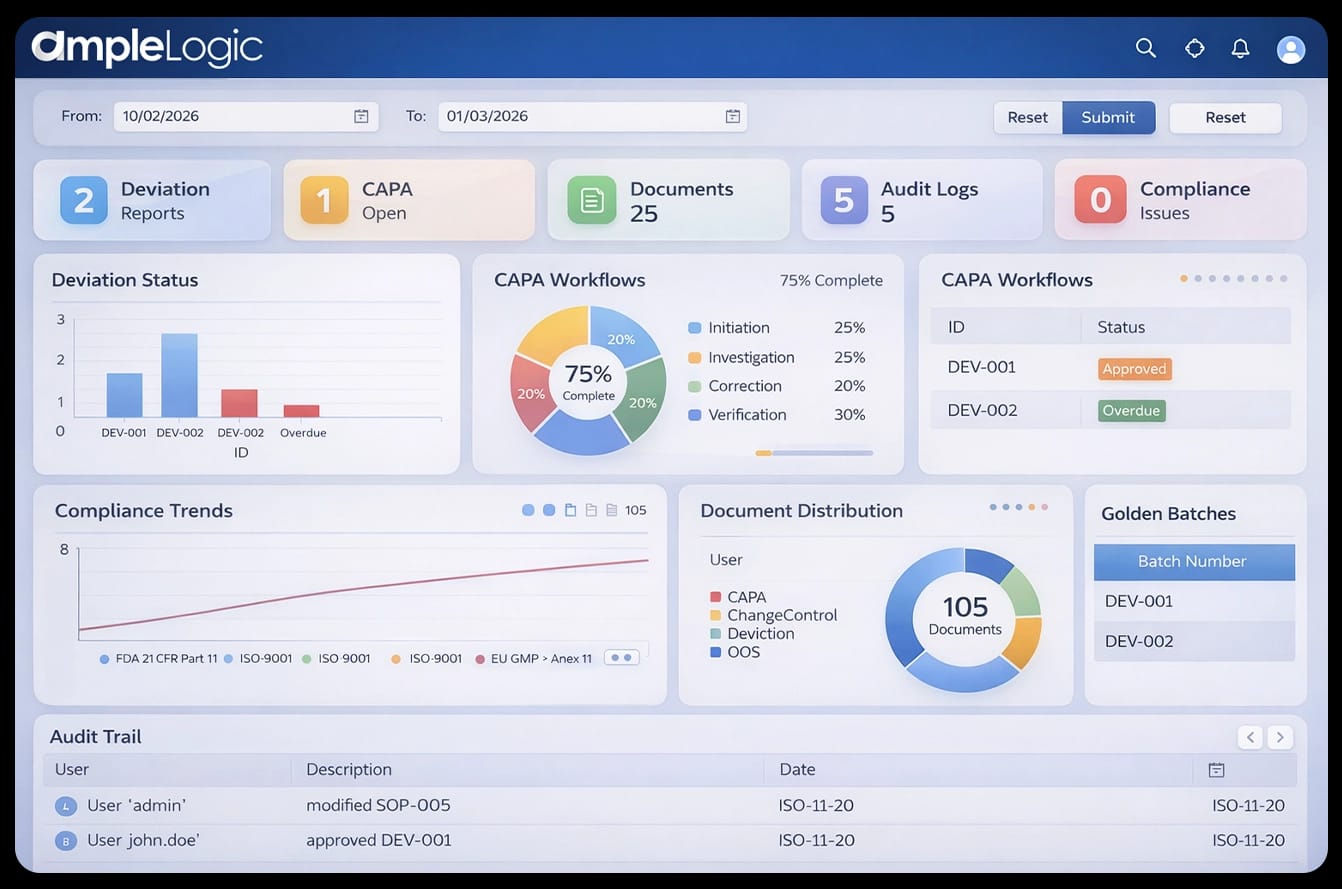Click the From date field 10/02/2026
Image resolution: width=1342 pixels, height=889 pixels.
(x=246, y=116)
